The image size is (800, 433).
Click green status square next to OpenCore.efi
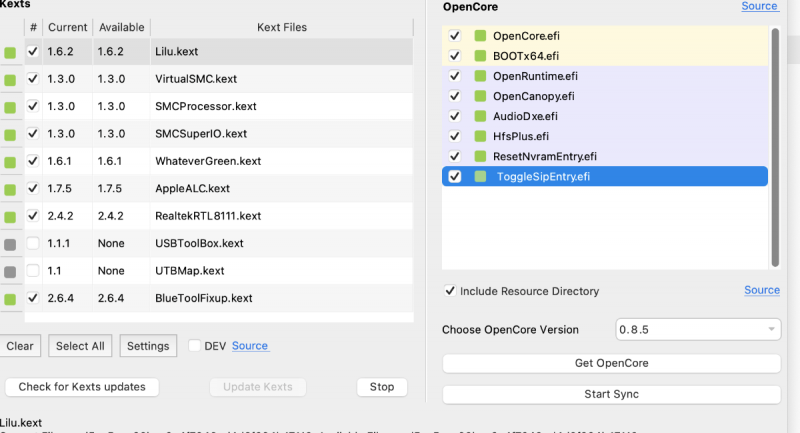pyautogui.click(x=481, y=36)
